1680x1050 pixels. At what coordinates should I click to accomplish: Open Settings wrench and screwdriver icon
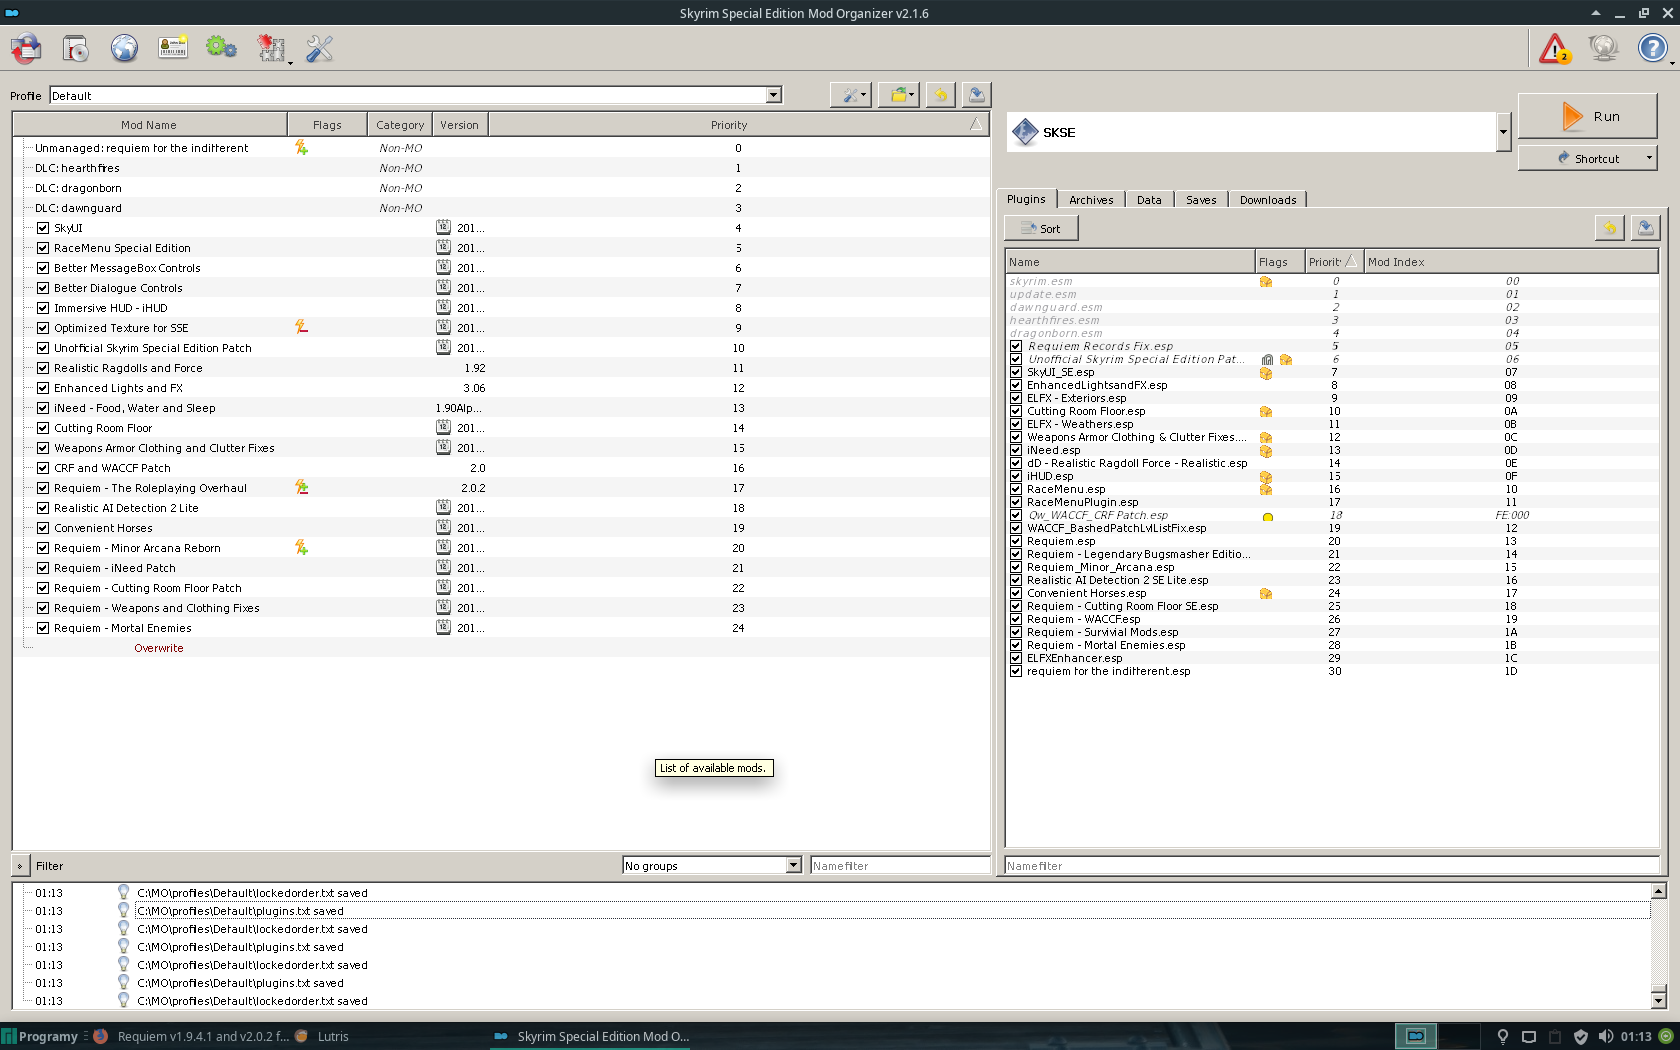(x=319, y=48)
